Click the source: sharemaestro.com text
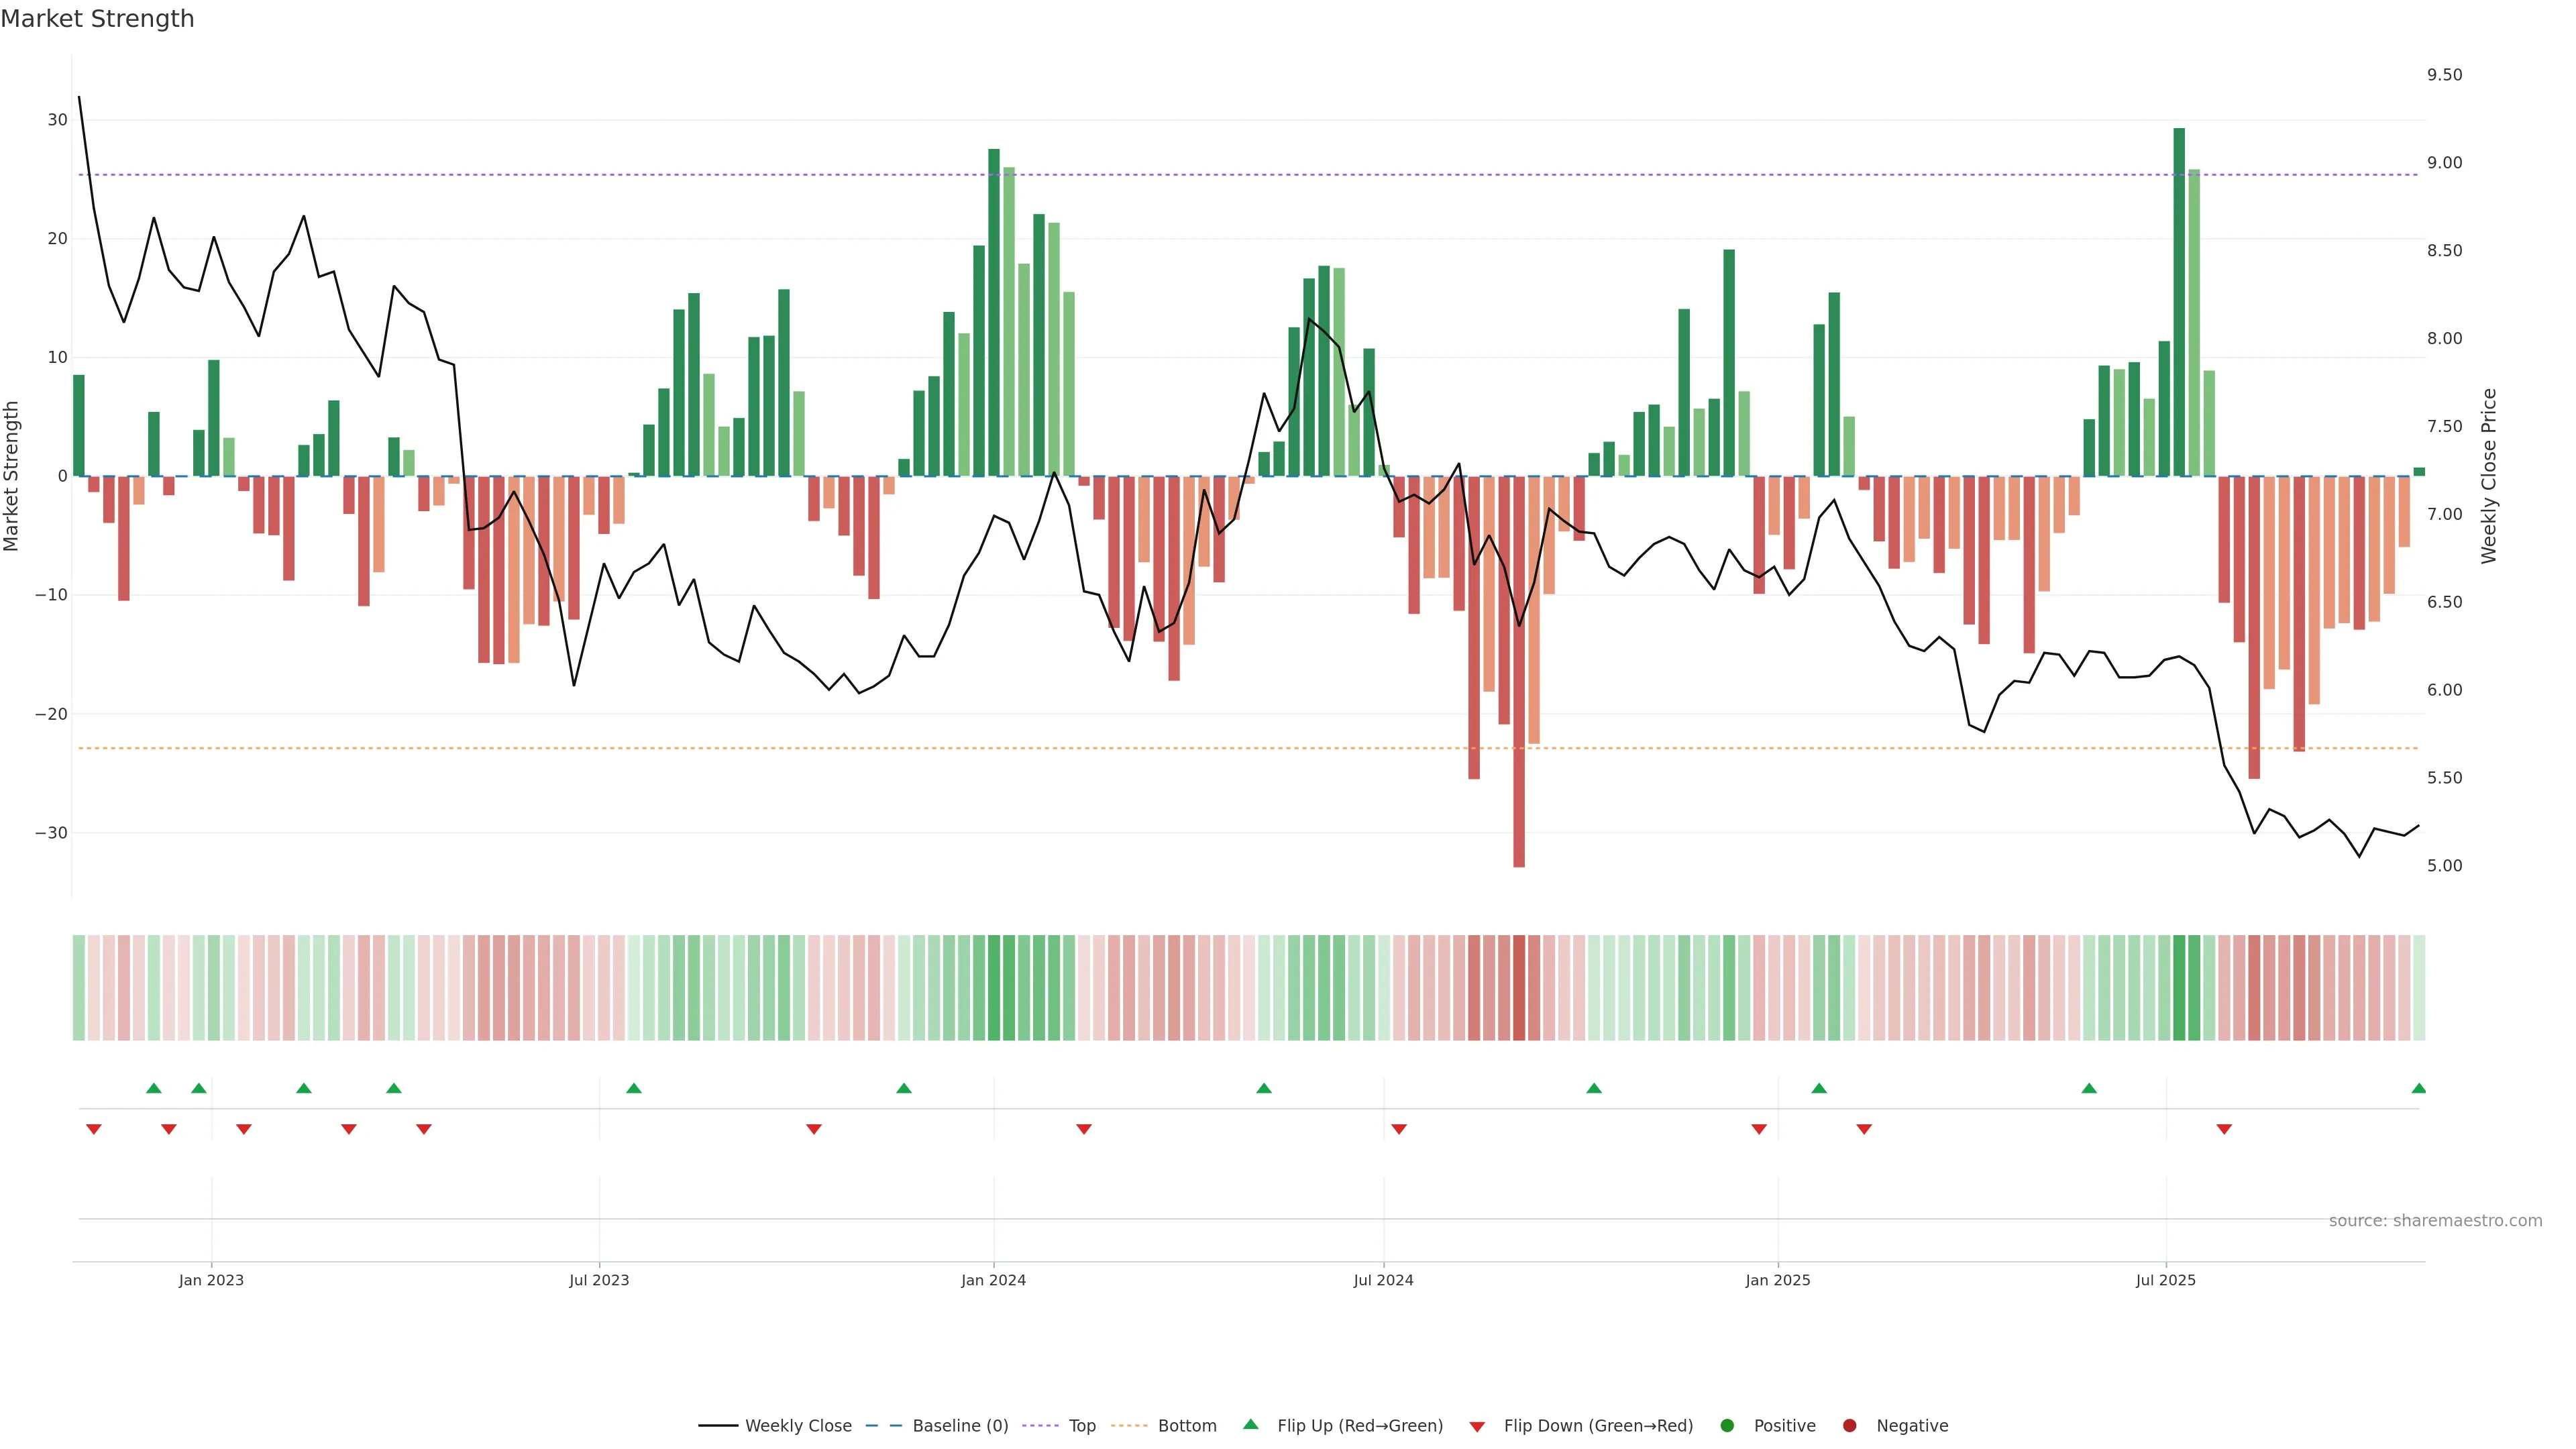This screenshot has width=2576, height=1449. click(2435, 1220)
